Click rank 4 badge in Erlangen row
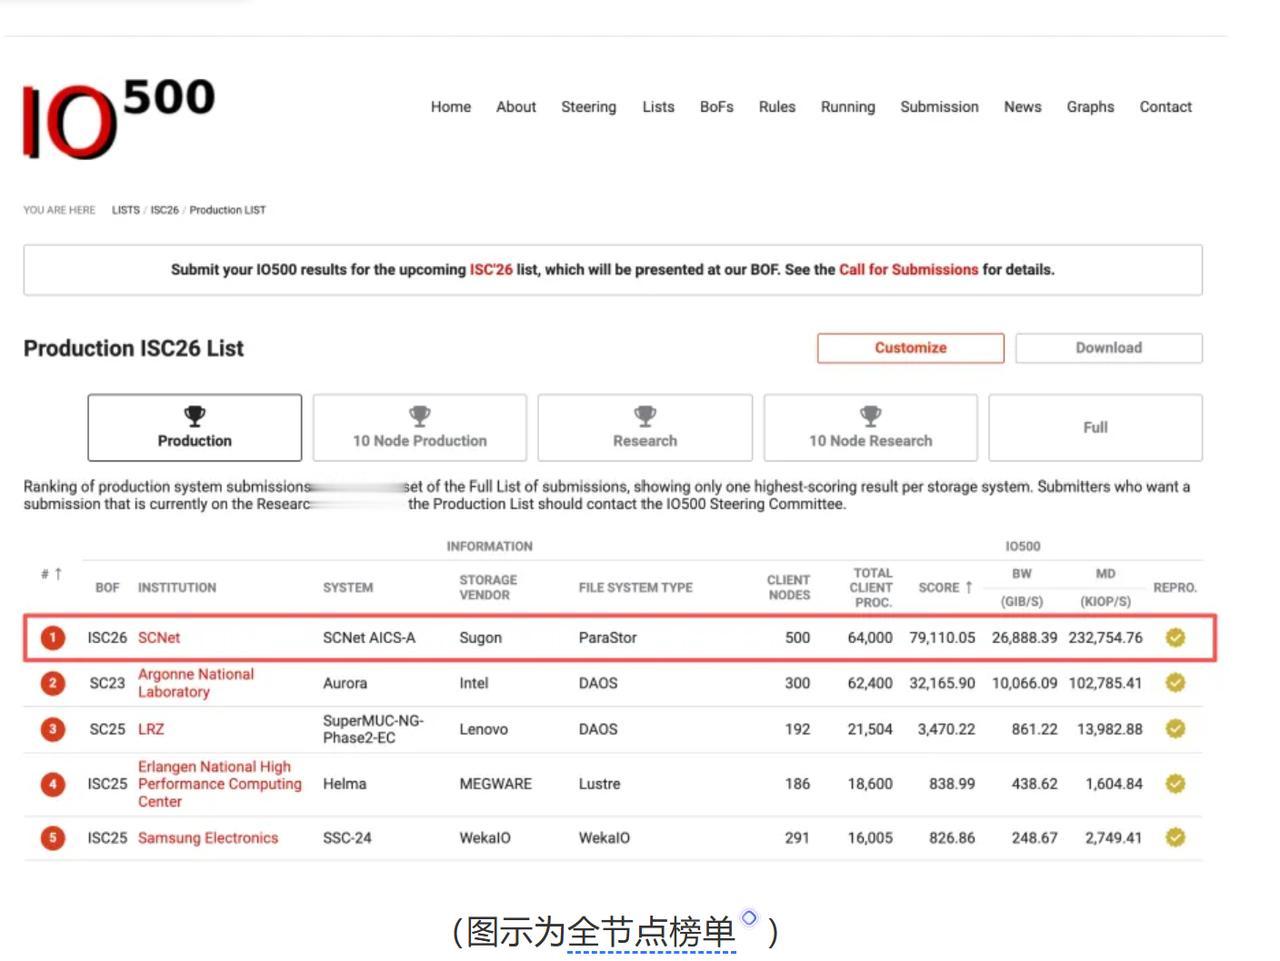1280x961 pixels. 53,784
